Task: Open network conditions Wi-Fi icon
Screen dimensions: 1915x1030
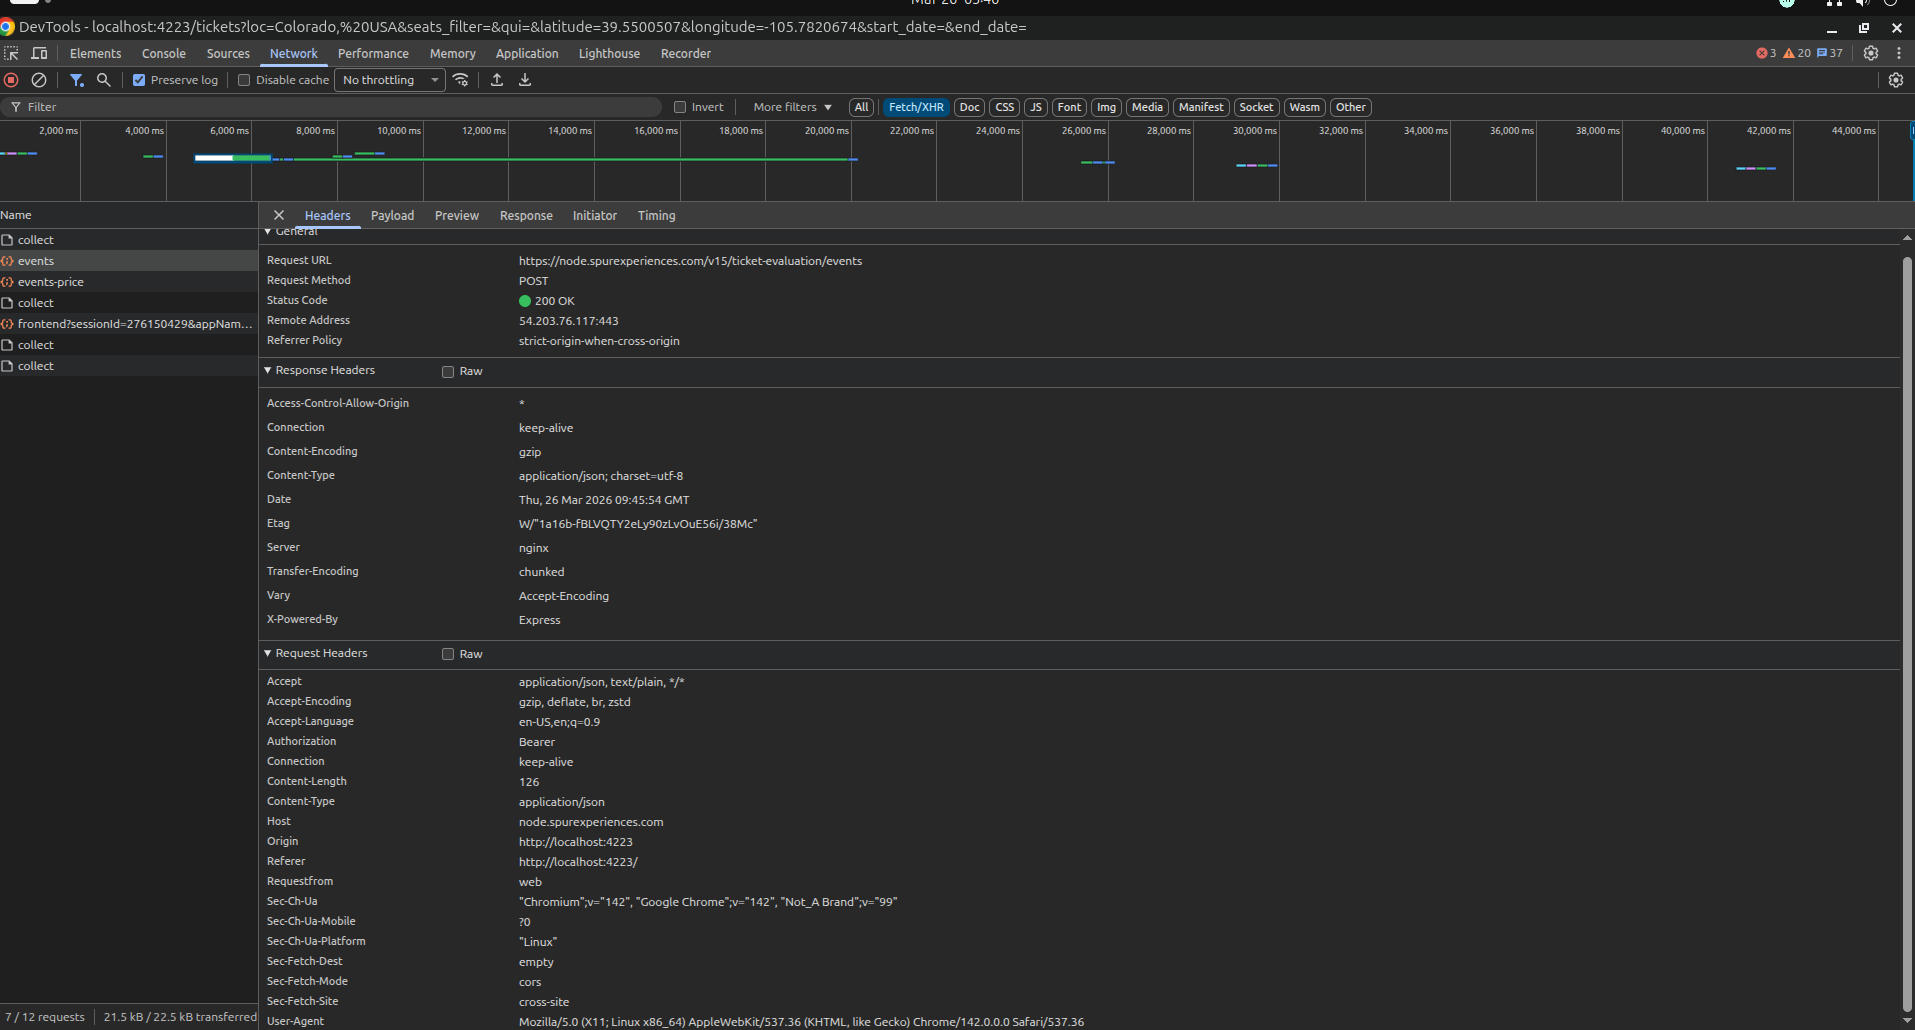Action: [x=461, y=80]
